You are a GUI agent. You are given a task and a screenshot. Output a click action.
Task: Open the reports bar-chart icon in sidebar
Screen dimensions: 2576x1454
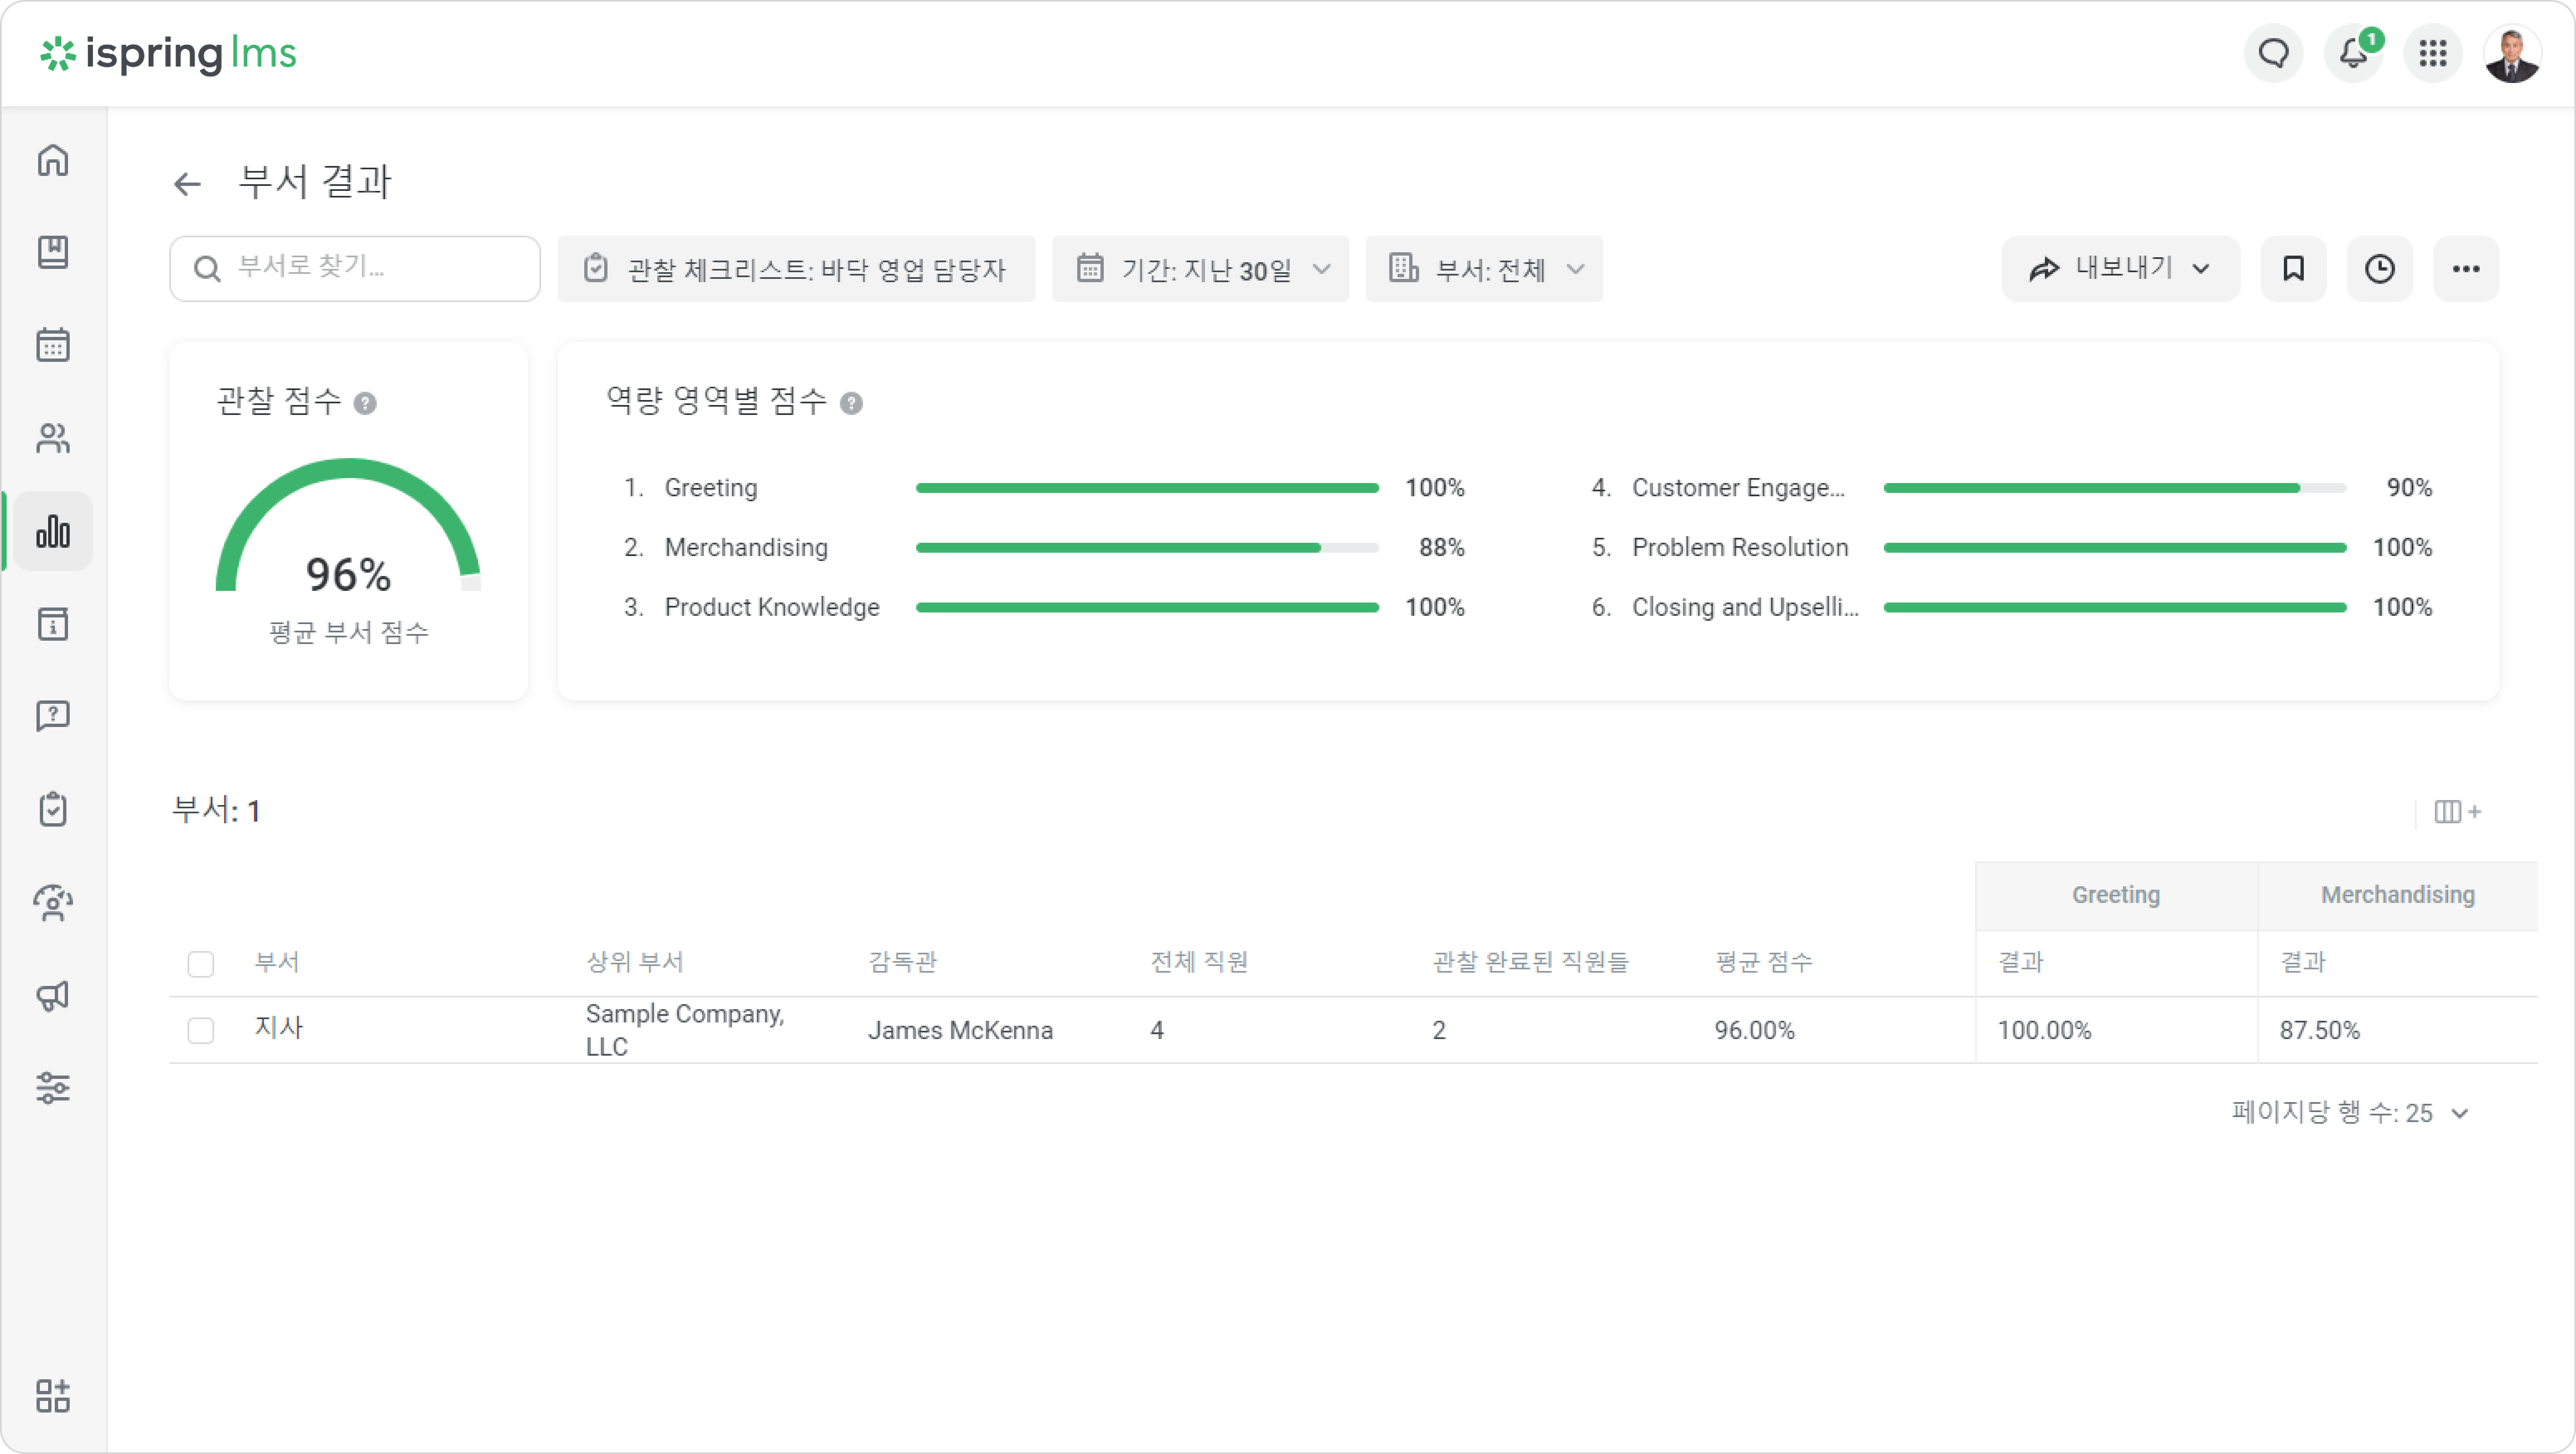pos(53,531)
